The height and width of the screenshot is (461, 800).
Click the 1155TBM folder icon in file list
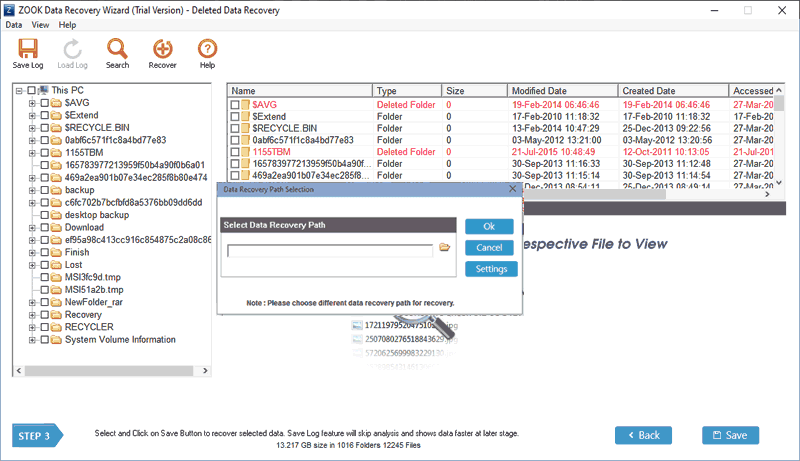click(x=246, y=152)
